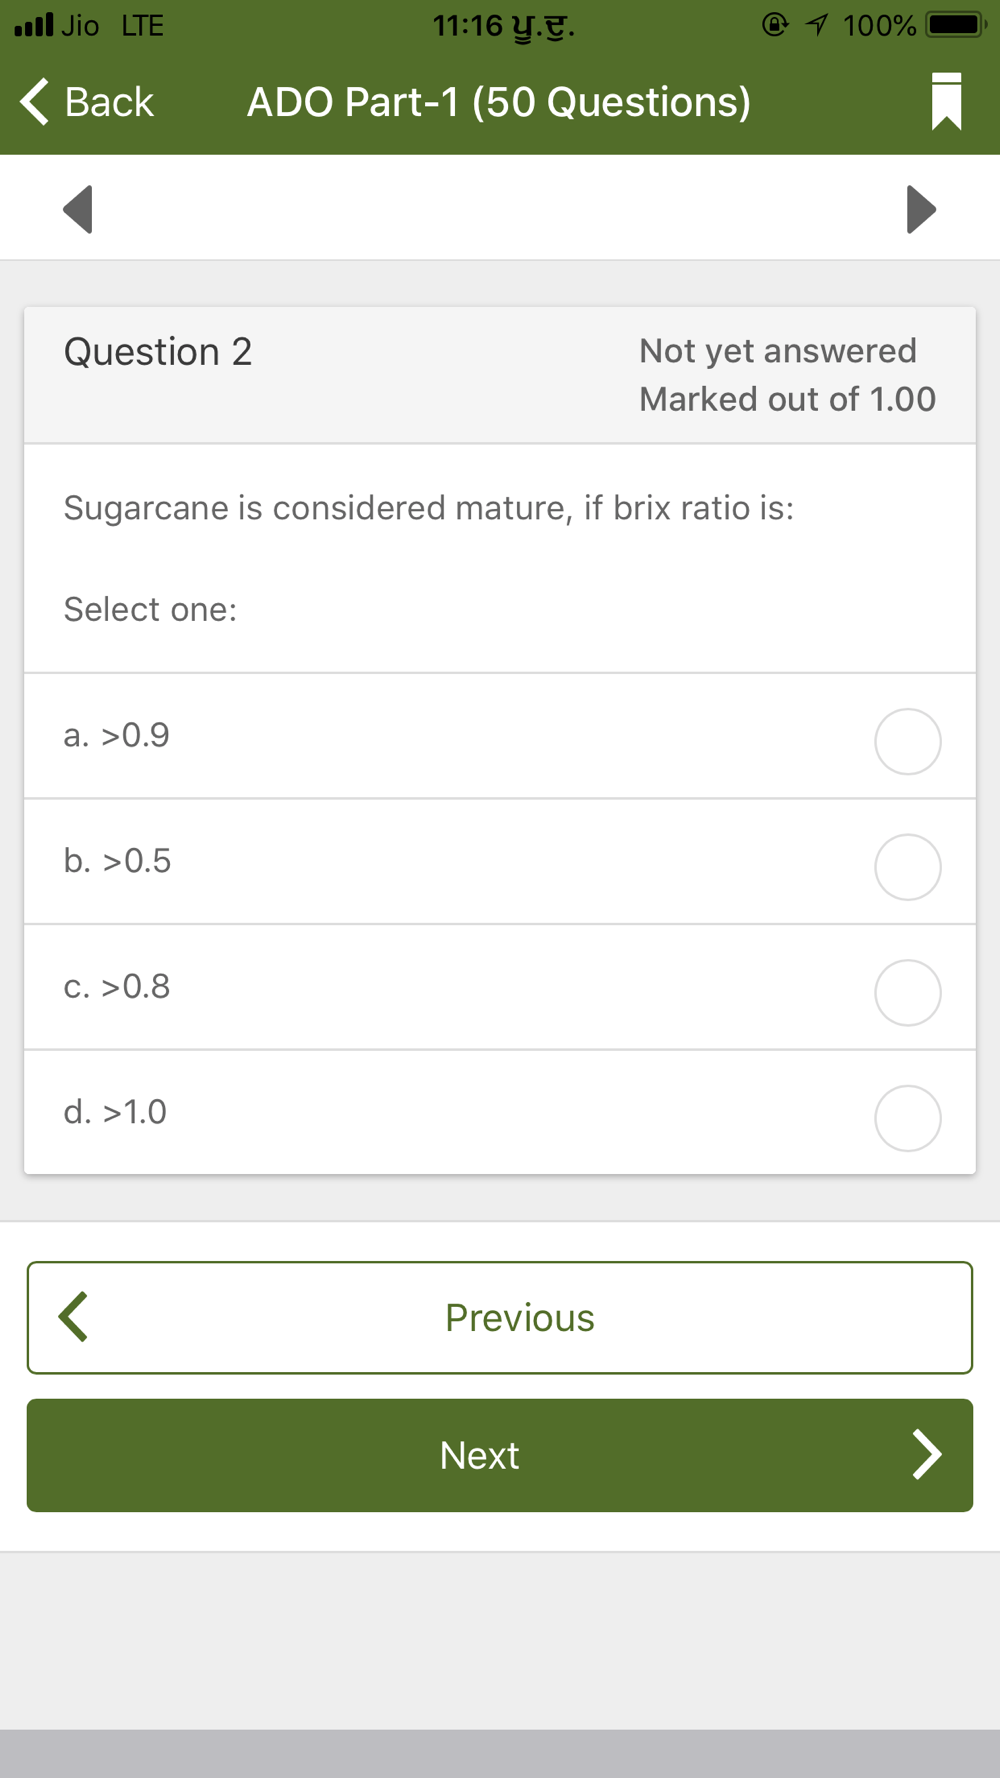1000x1778 pixels.
Task: Tap the location arrow status icon
Action: pos(817,24)
